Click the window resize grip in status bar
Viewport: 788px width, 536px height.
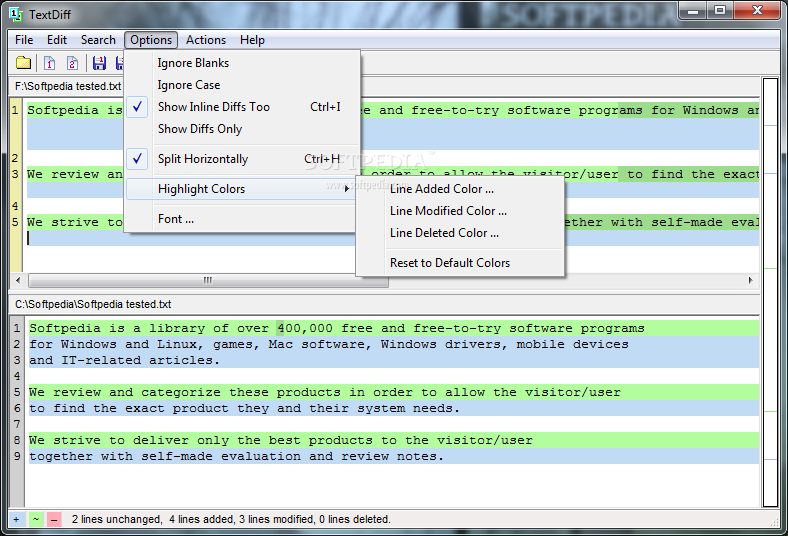[774, 522]
